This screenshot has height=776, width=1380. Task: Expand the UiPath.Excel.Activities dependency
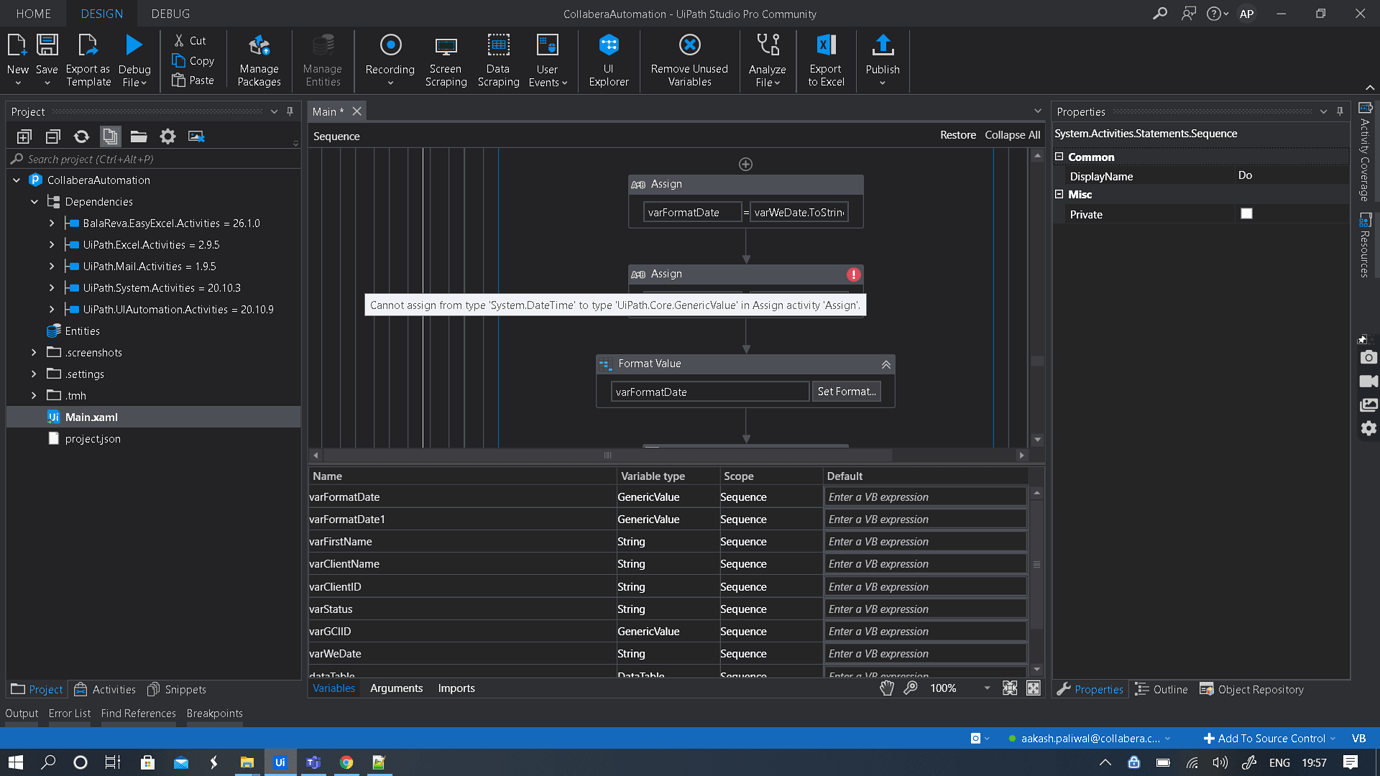(52, 245)
